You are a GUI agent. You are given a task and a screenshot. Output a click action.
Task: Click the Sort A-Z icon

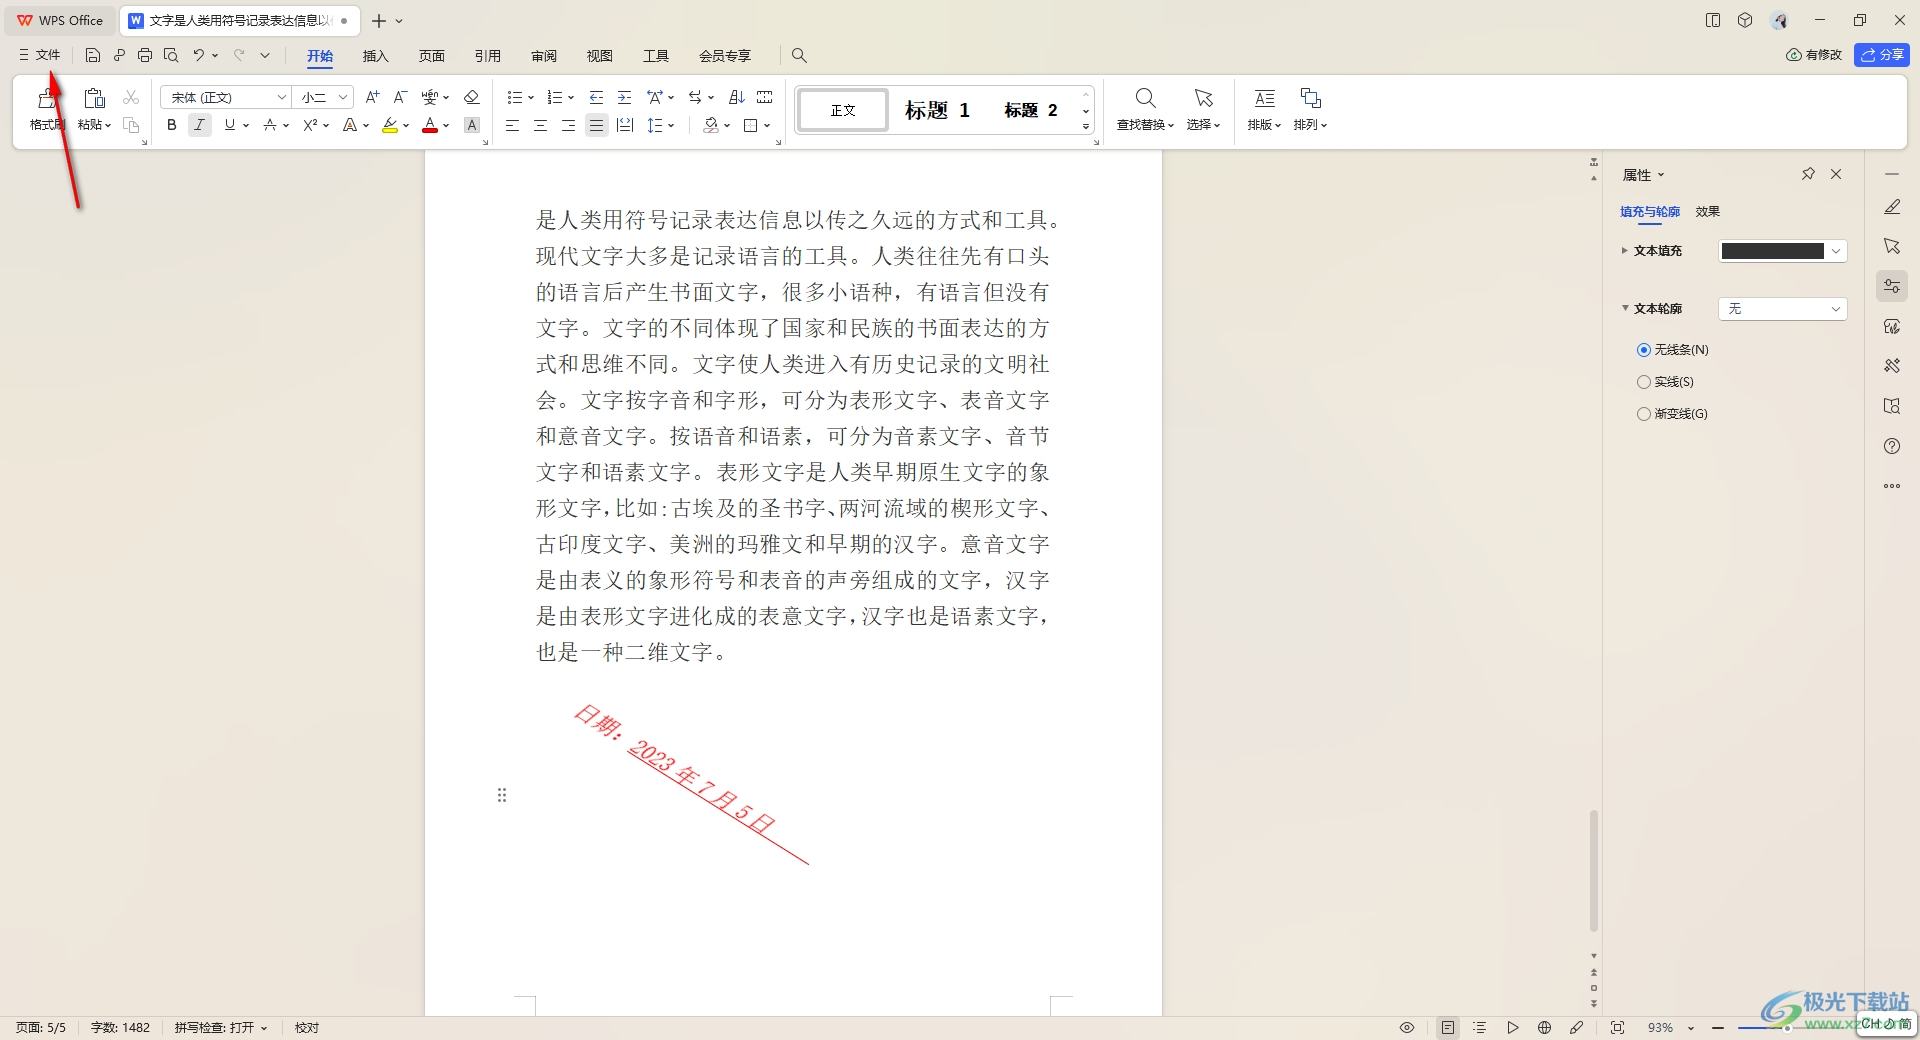(737, 97)
